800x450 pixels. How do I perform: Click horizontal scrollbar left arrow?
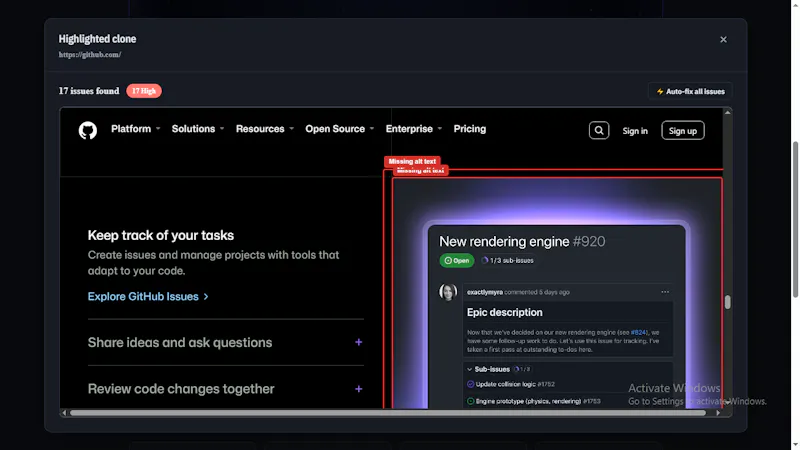(x=64, y=413)
